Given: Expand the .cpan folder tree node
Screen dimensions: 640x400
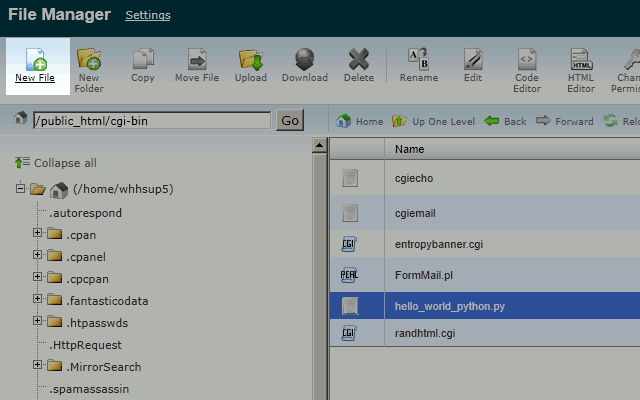Looking at the screenshot, I should (38, 233).
